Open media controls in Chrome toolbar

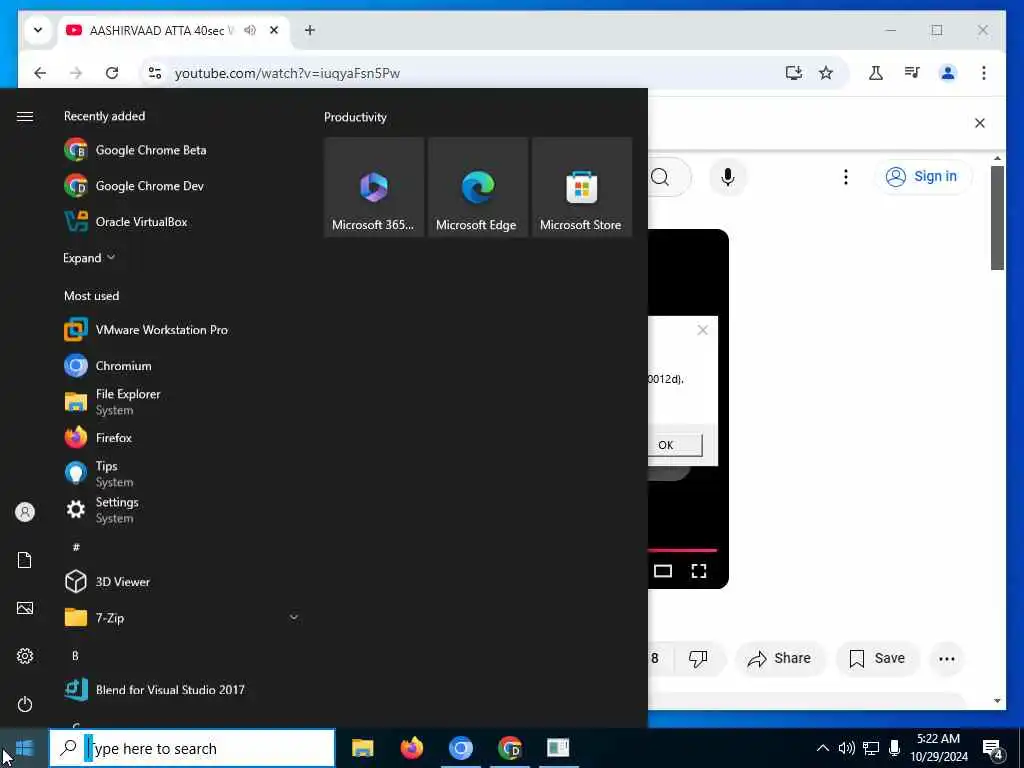tap(912, 73)
